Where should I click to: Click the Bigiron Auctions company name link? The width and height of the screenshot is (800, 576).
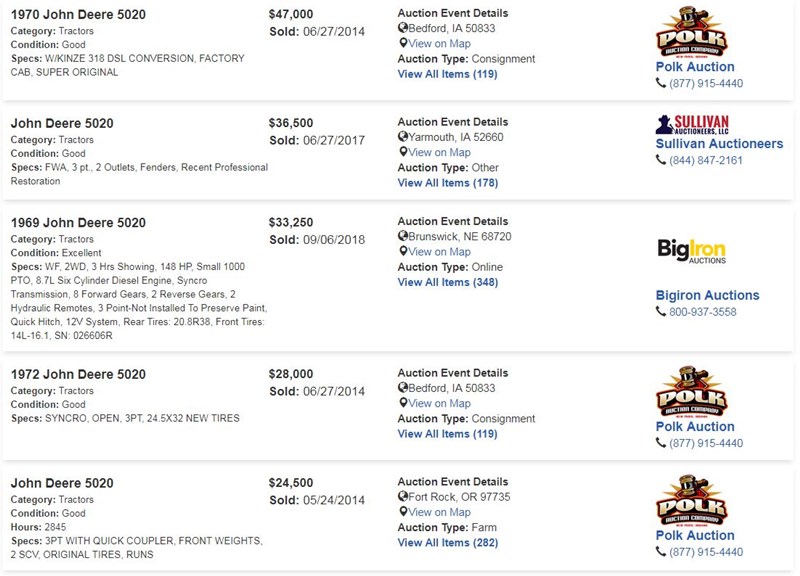tap(707, 295)
